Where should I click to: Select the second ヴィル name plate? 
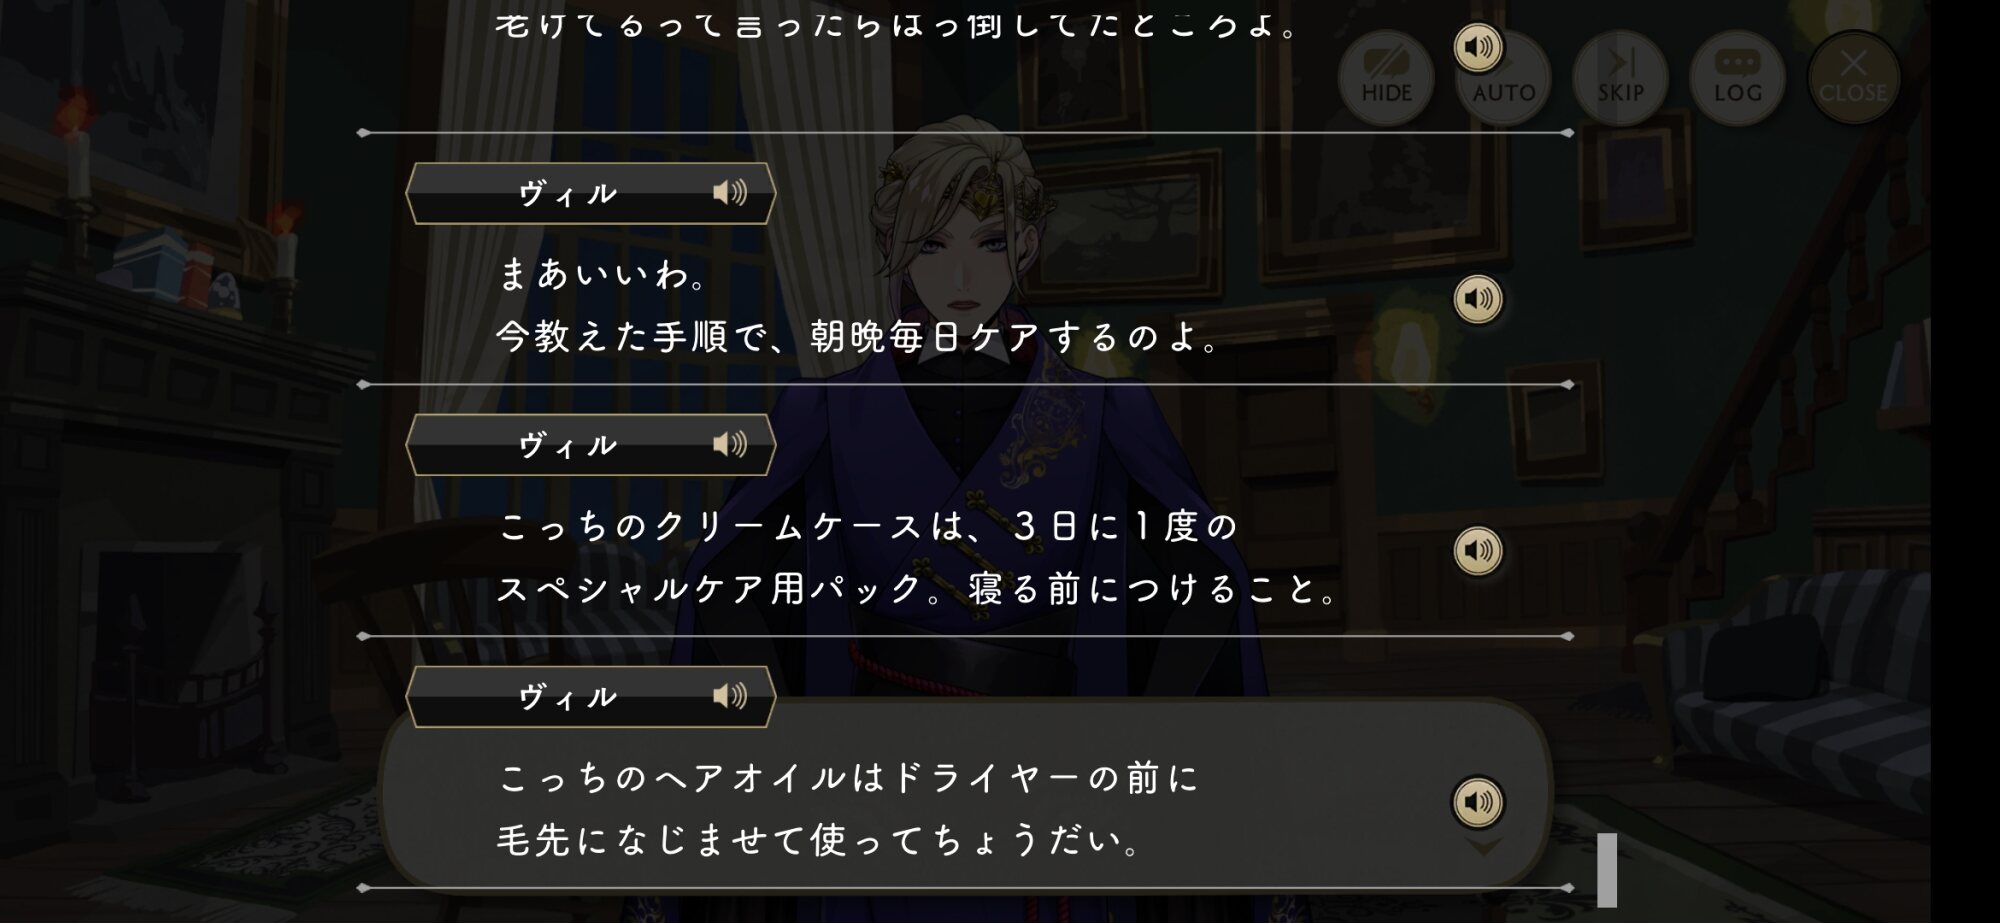pos(591,445)
